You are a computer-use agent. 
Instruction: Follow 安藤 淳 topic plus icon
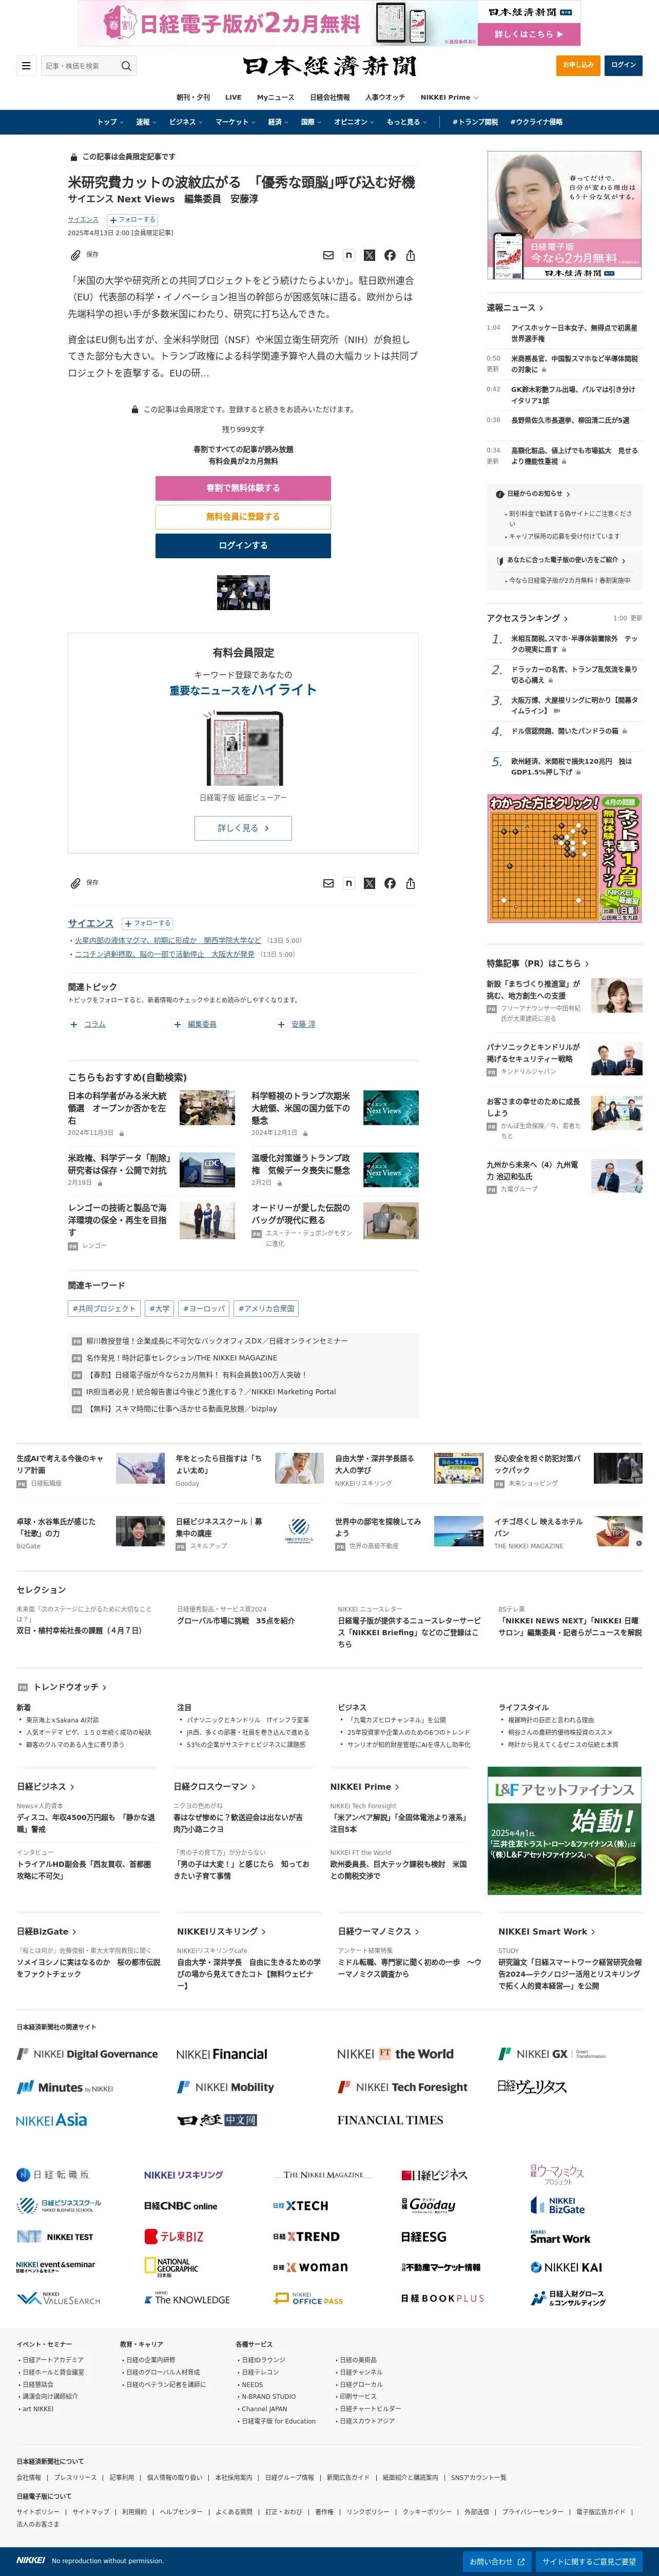click(x=281, y=1024)
